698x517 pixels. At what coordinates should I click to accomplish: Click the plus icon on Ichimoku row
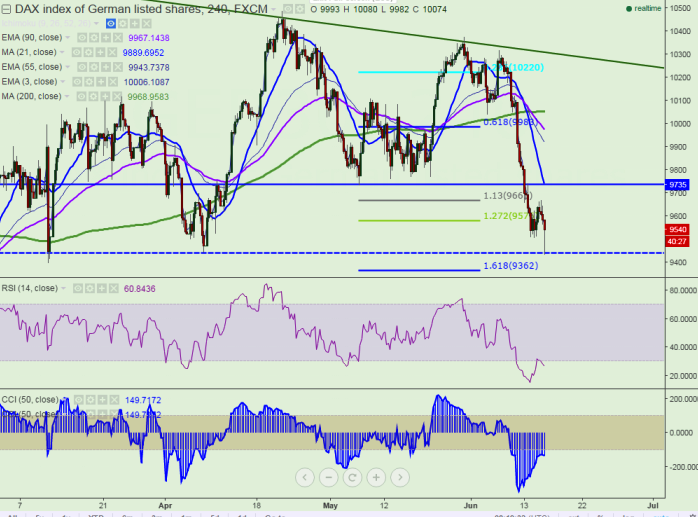[134, 24]
